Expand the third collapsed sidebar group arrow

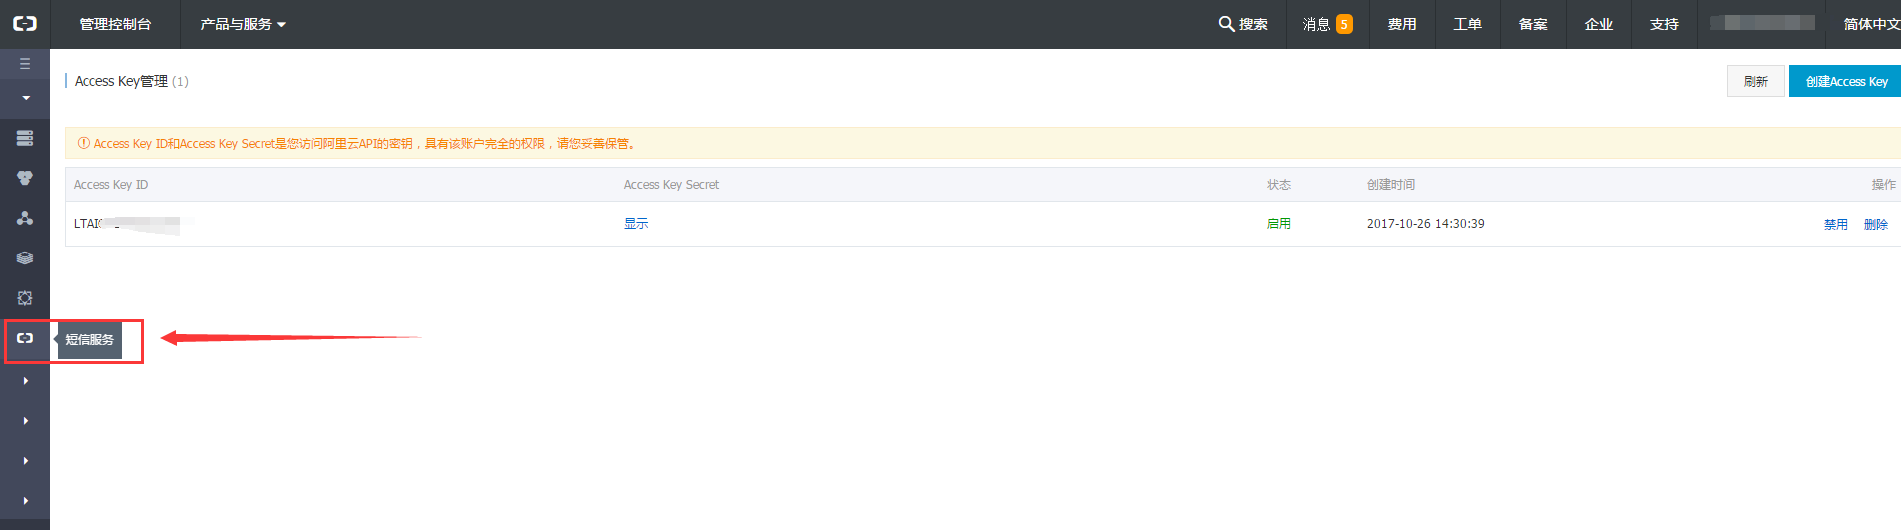[x=25, y=461]
